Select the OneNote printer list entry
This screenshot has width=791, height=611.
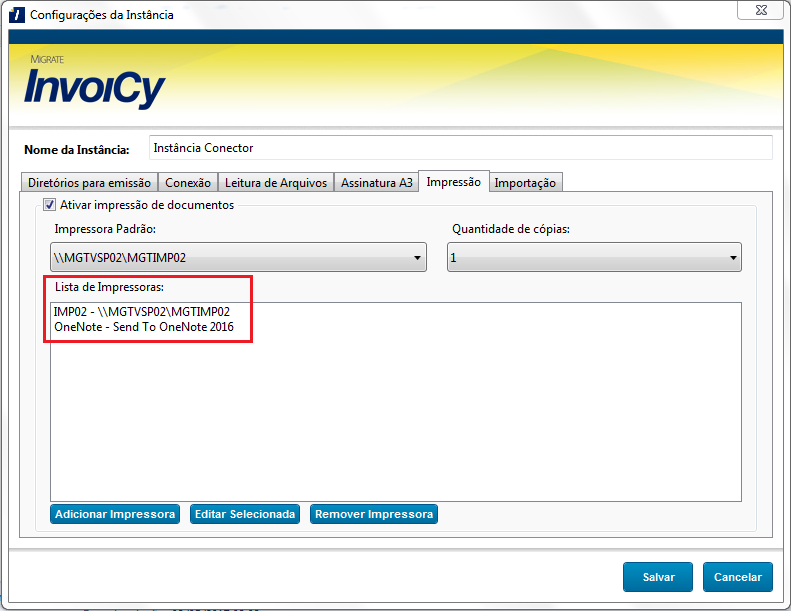point(144,326)
